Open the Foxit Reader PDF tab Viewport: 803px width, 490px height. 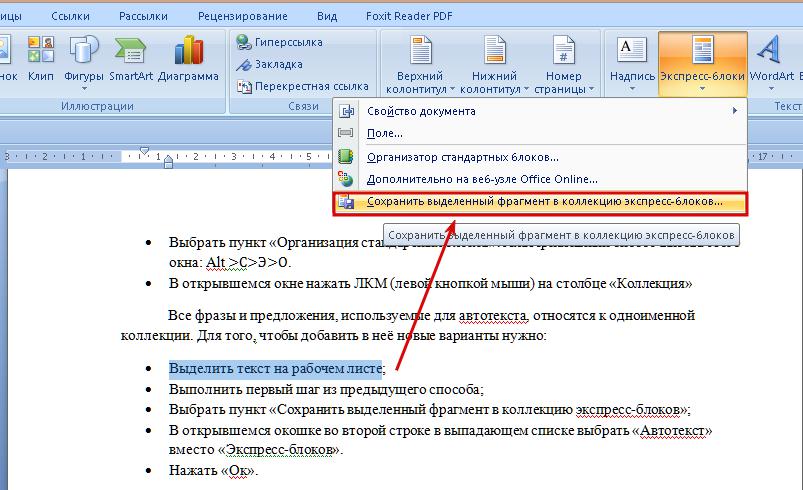pyautogui.click(x=386, y=17)
